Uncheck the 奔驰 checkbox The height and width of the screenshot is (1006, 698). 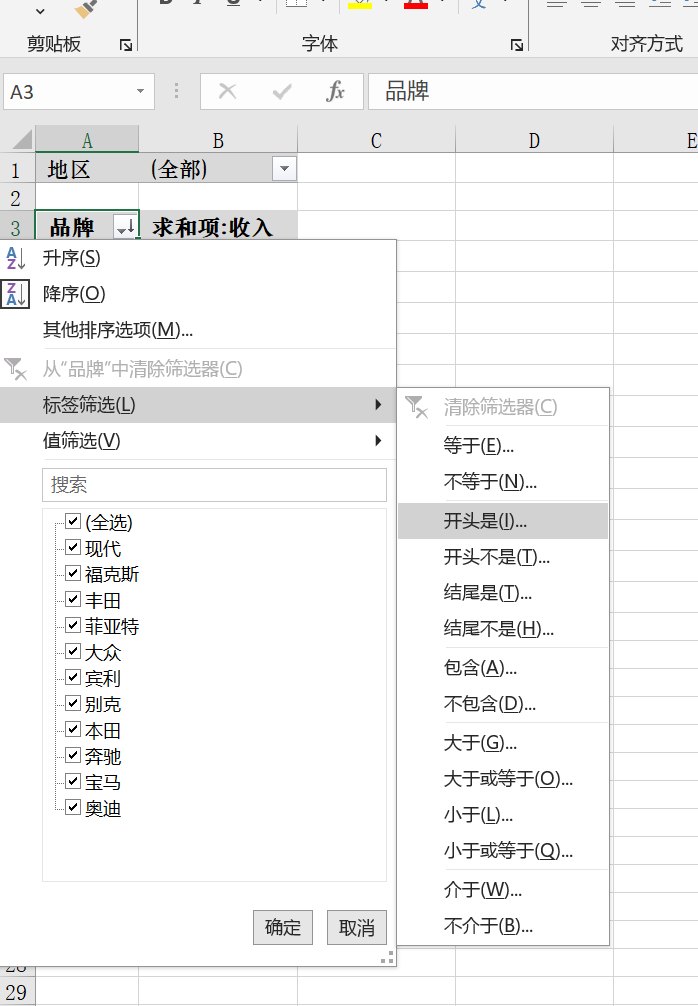[x=73, y=755]
